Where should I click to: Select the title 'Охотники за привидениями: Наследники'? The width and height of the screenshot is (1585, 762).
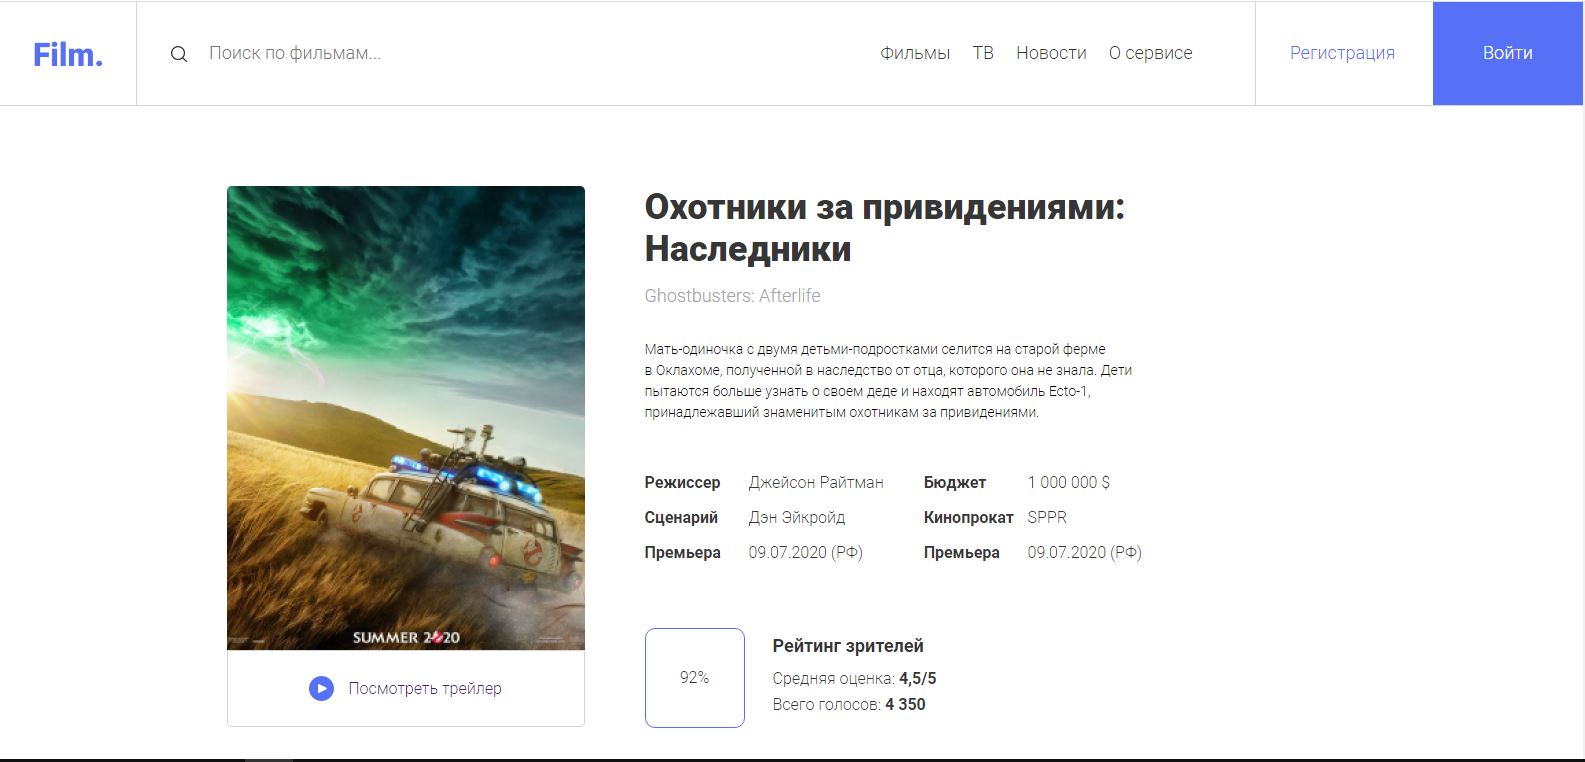coord(884,228)
